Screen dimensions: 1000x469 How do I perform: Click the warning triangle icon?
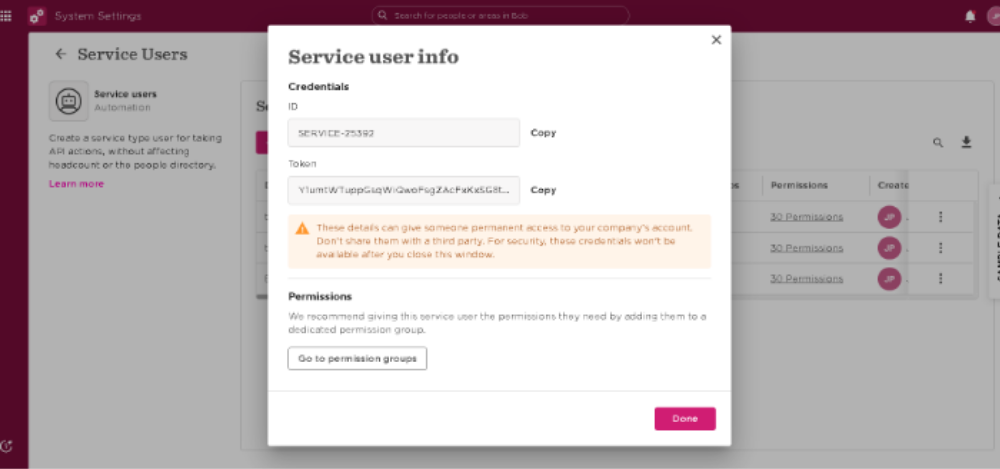(302, 228)
